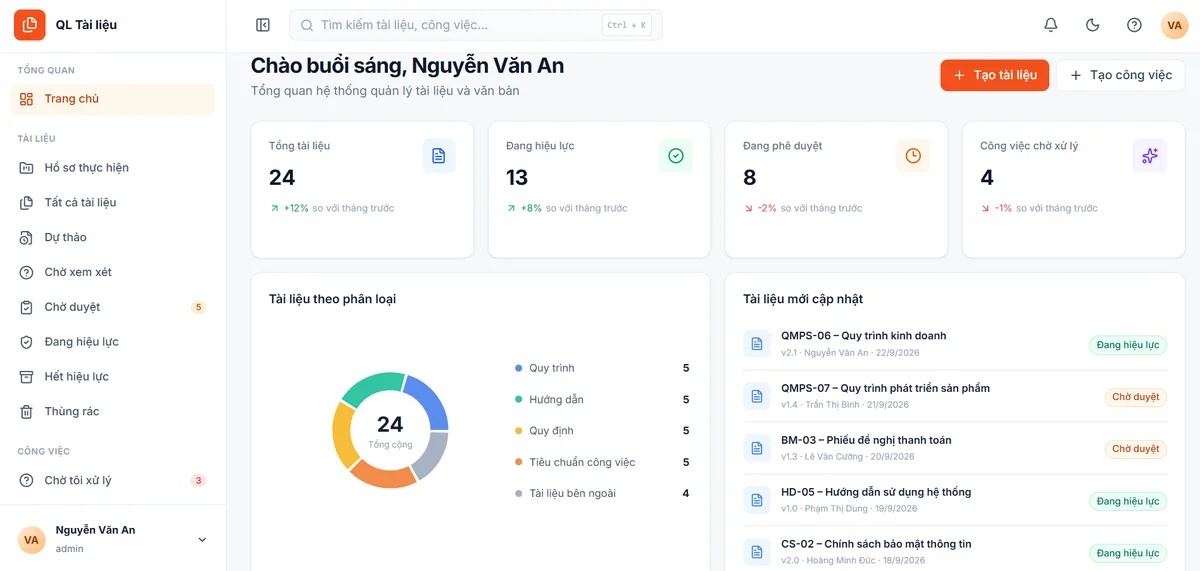Select Chờ xem xét in sidebar
The height and width of the screenshot is (571, 1200).
(x=113, y=273)
